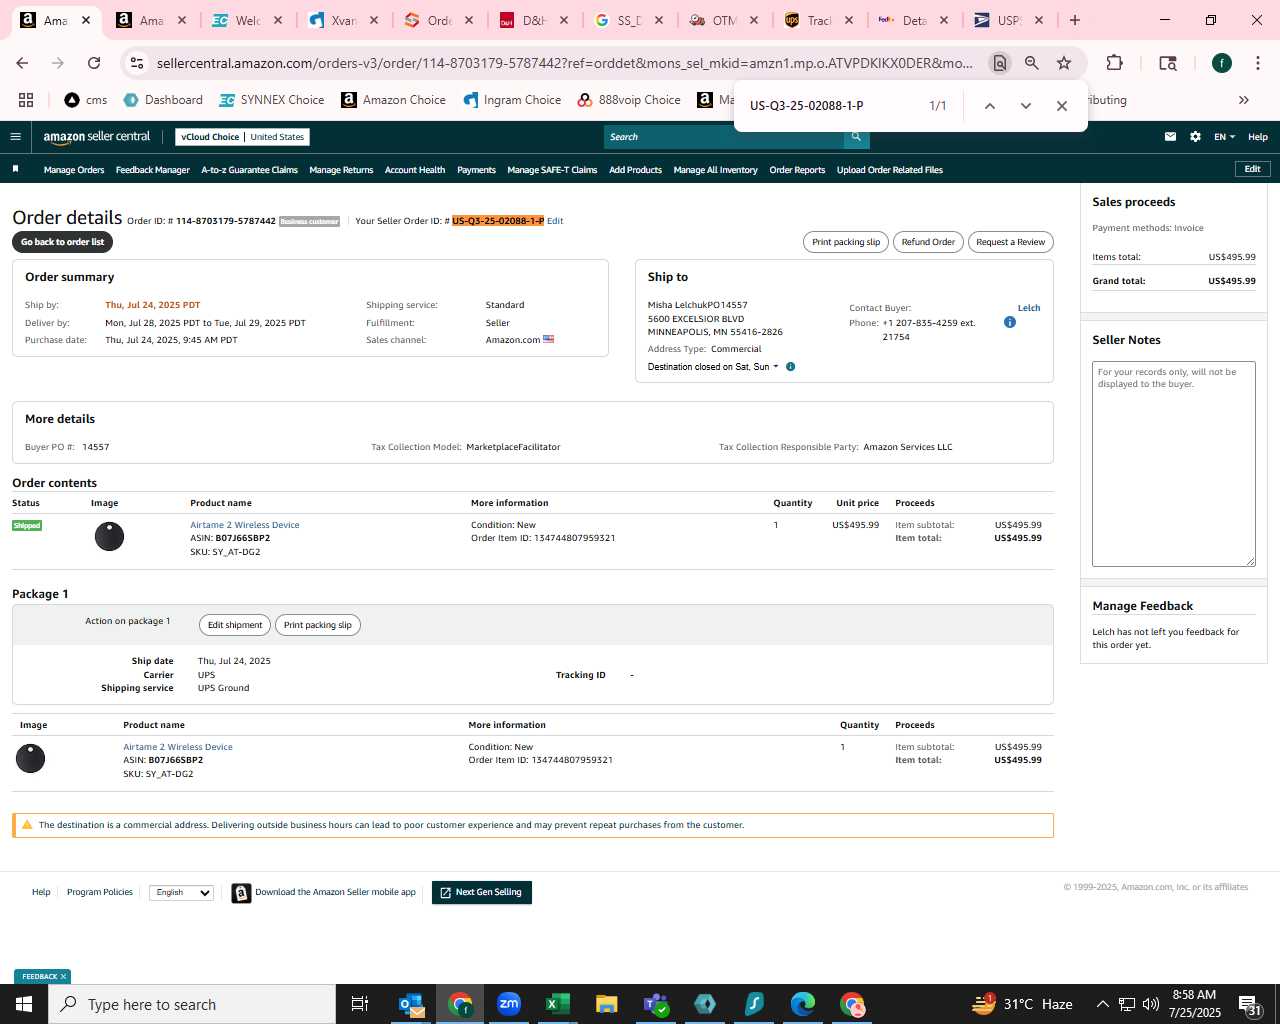Open English language selector in footer

[181, 893]
